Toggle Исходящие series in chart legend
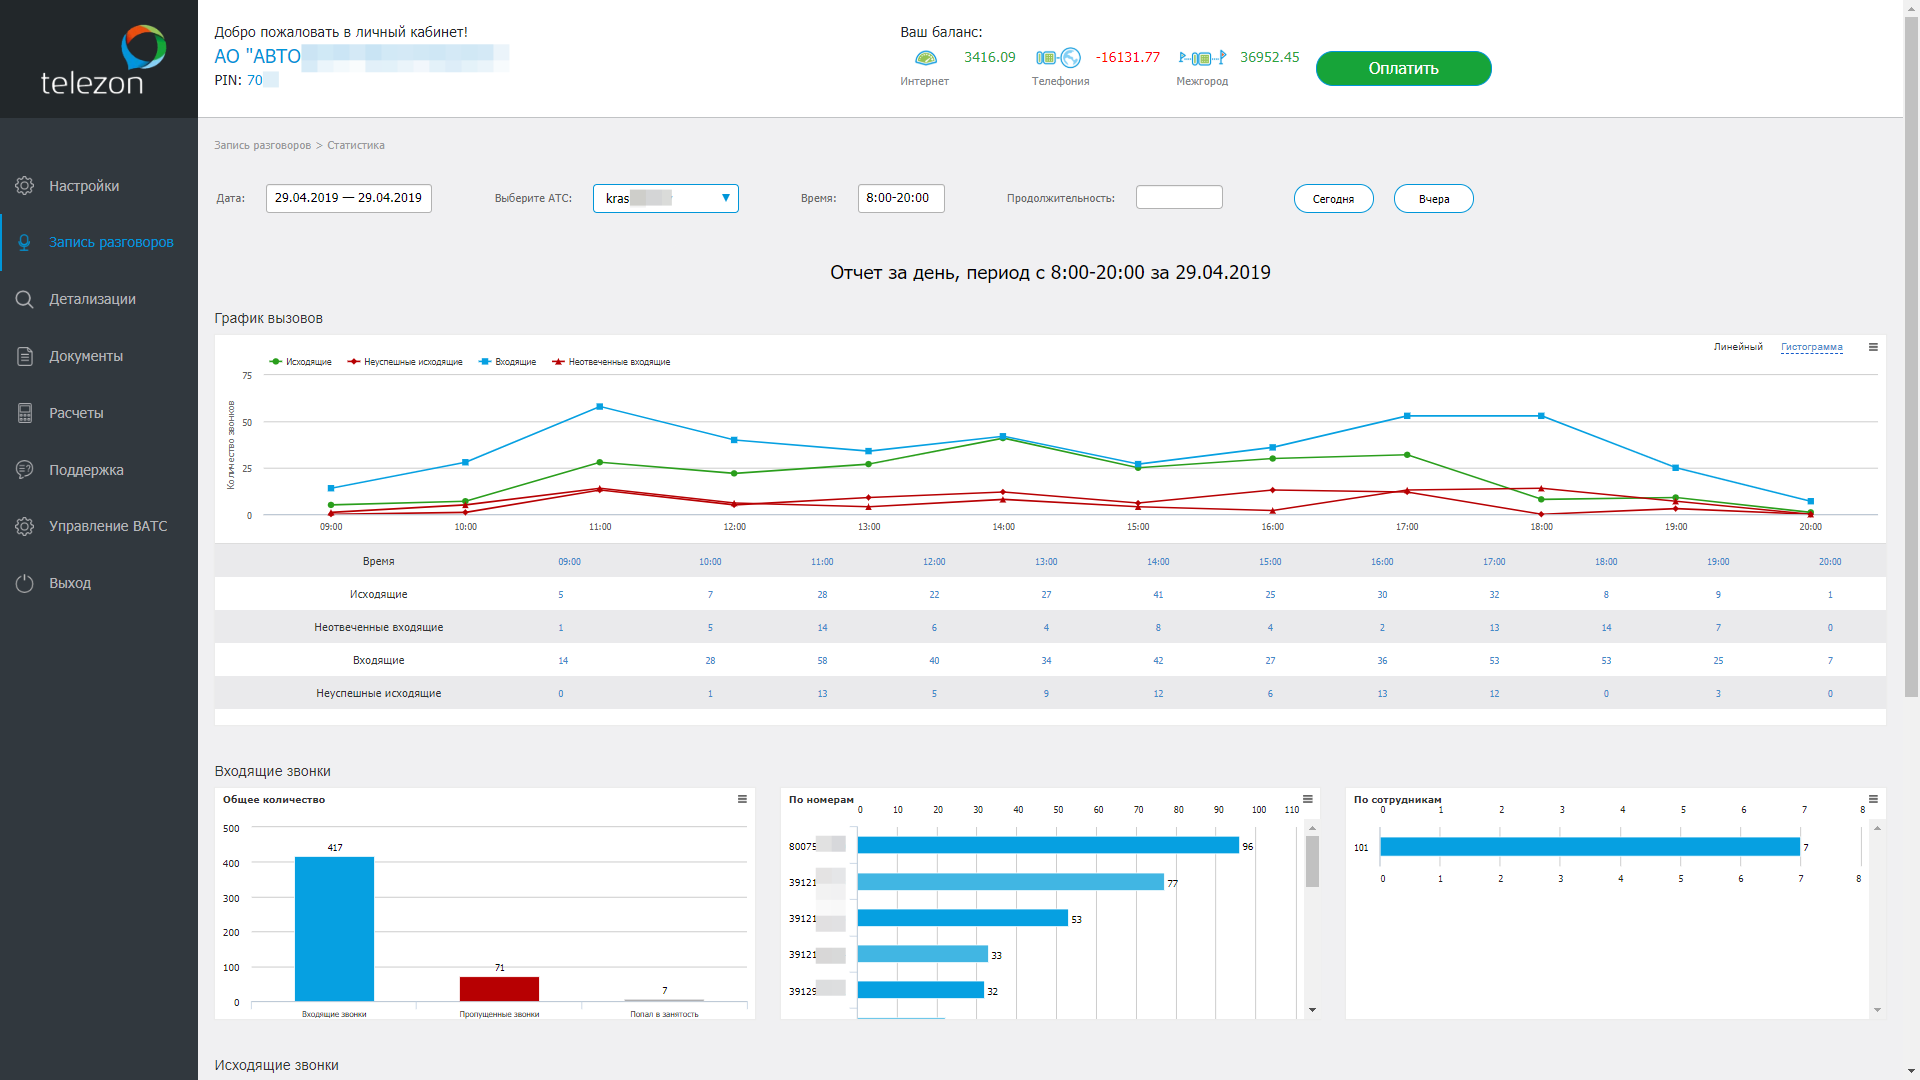The width and height of the screenshot is (1920, 1080). click(x=300, y=362)
